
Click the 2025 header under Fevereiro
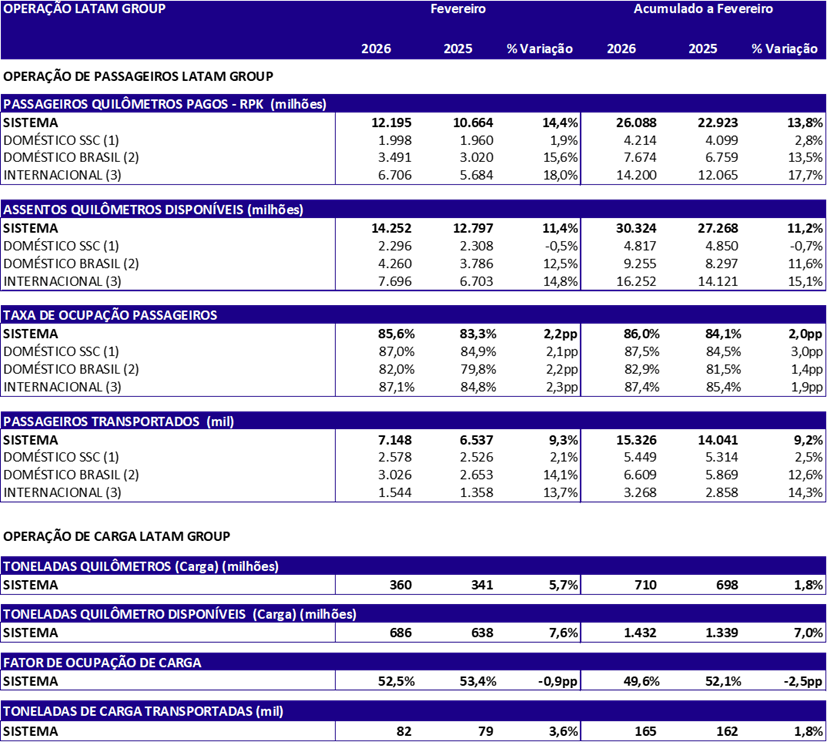[x=458, y=49]
